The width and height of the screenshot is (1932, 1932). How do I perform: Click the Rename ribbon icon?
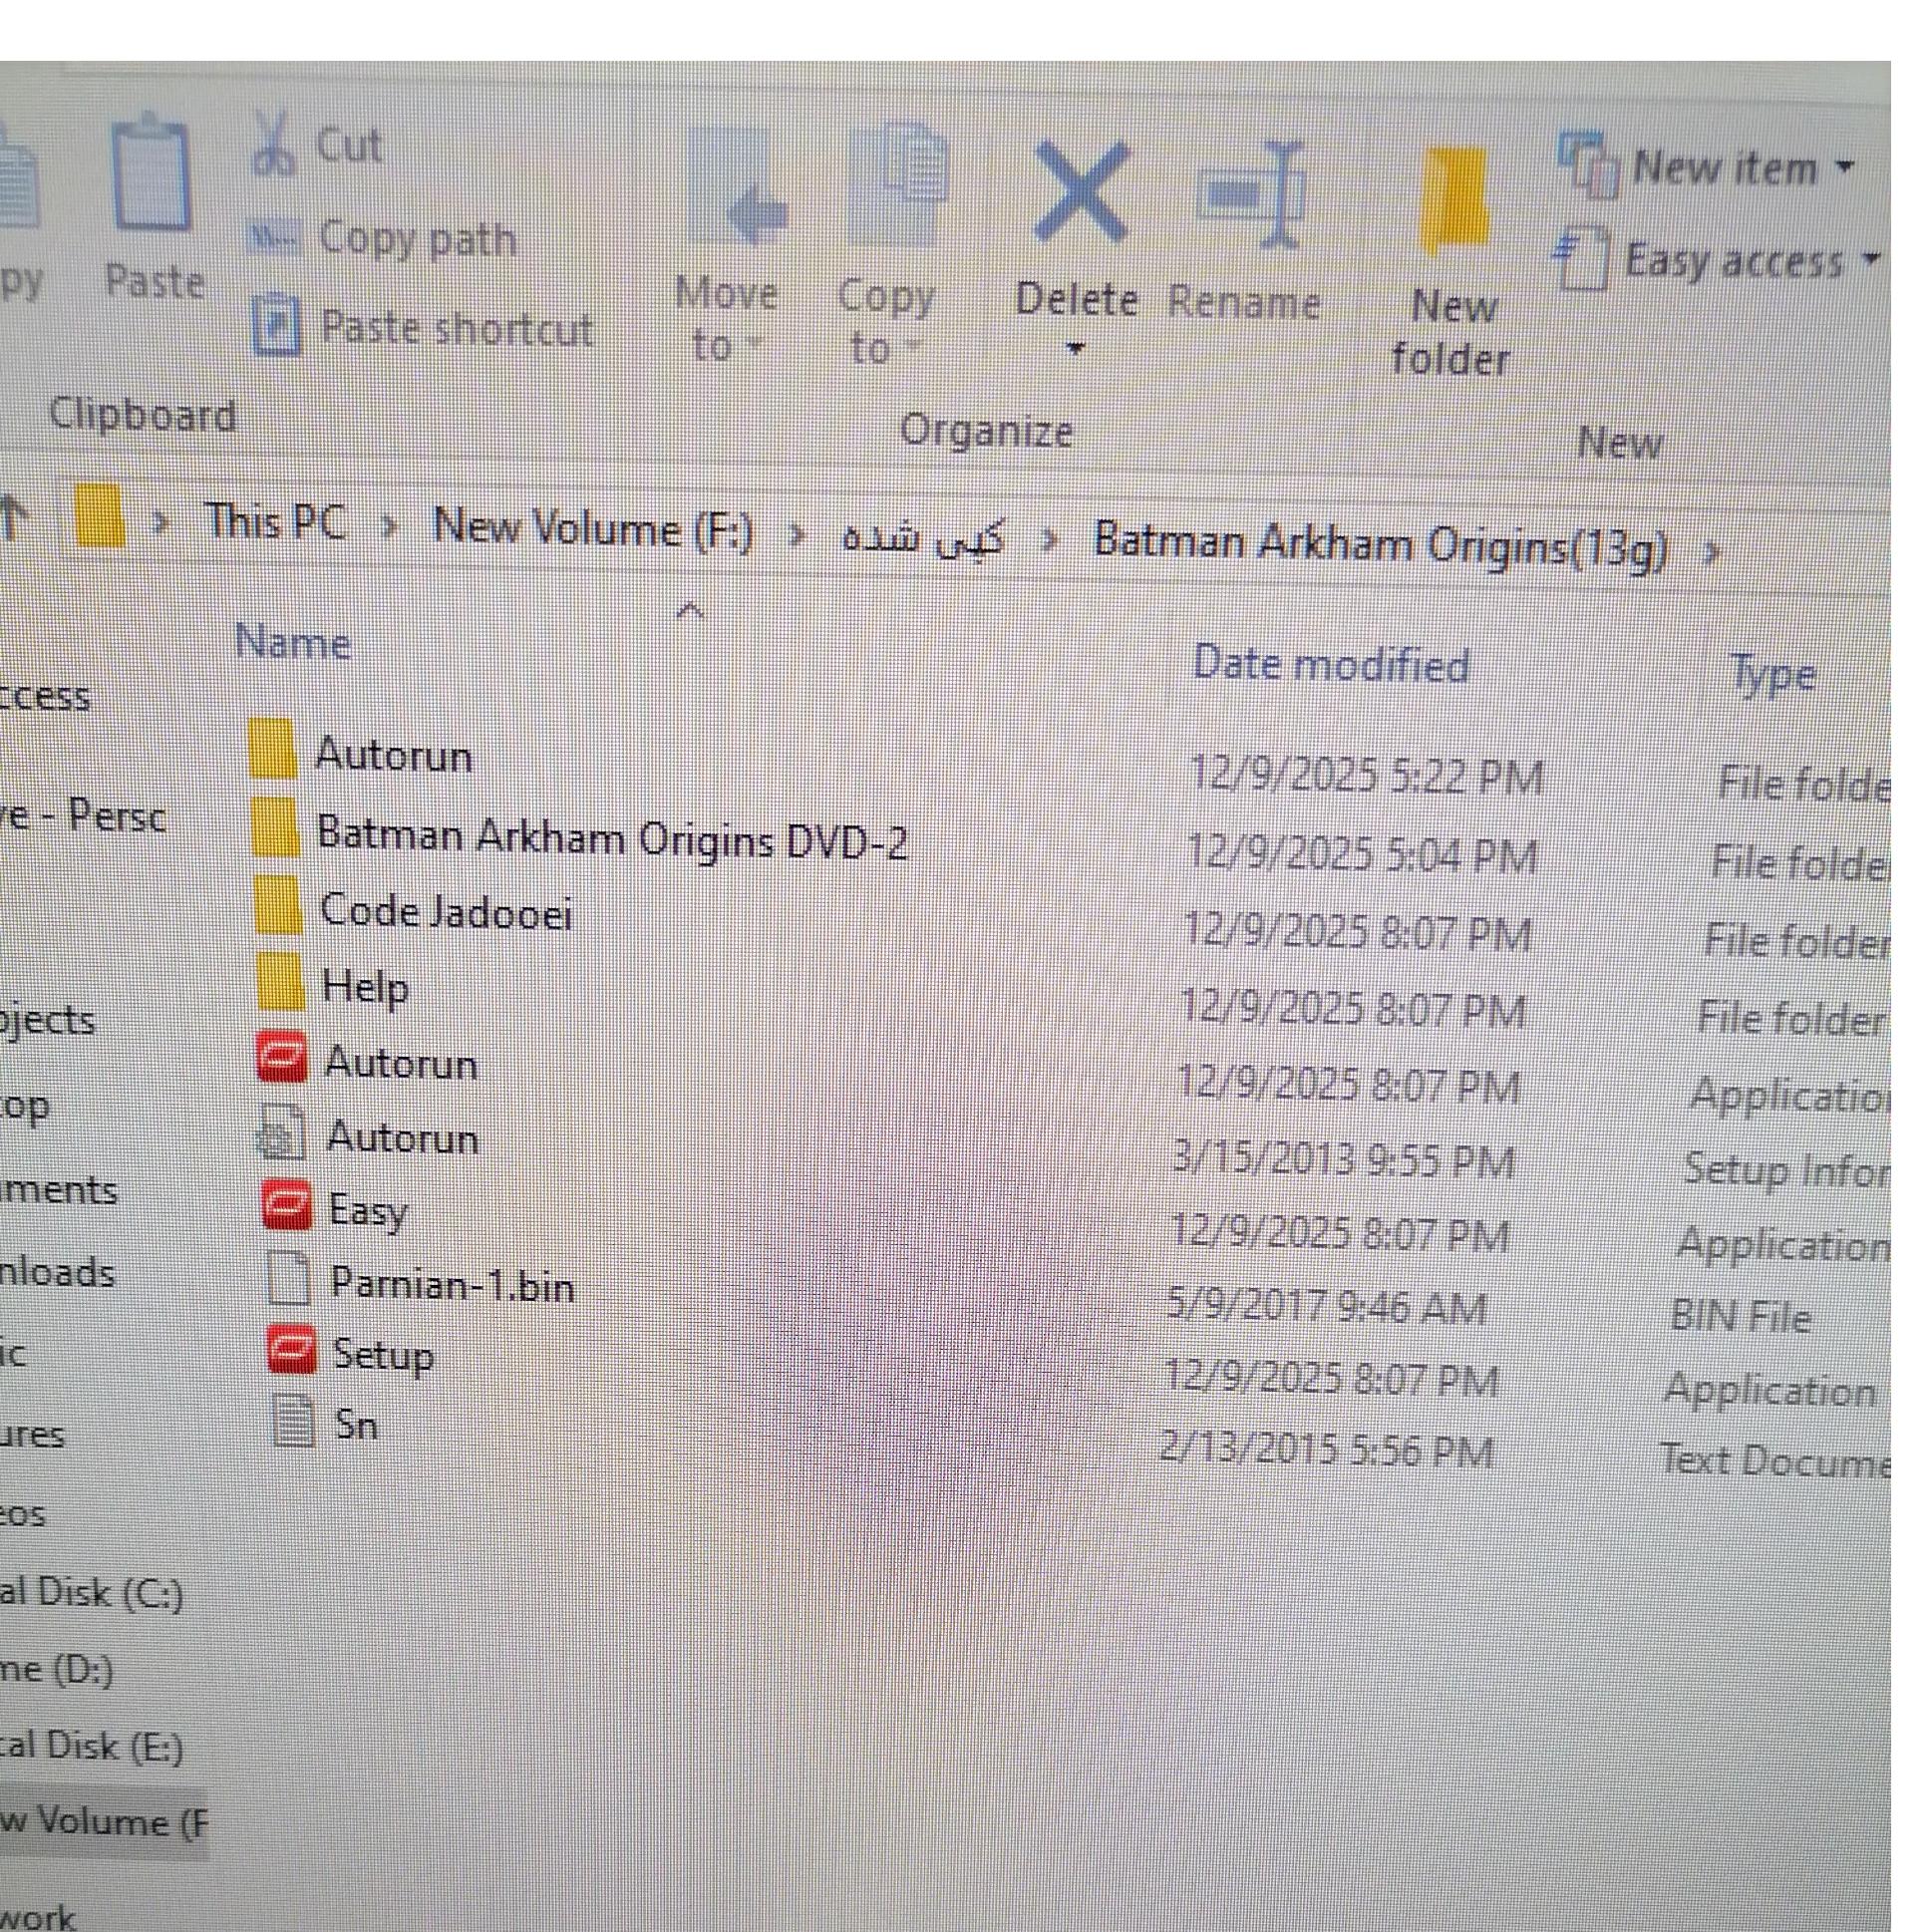point(1252,195)
